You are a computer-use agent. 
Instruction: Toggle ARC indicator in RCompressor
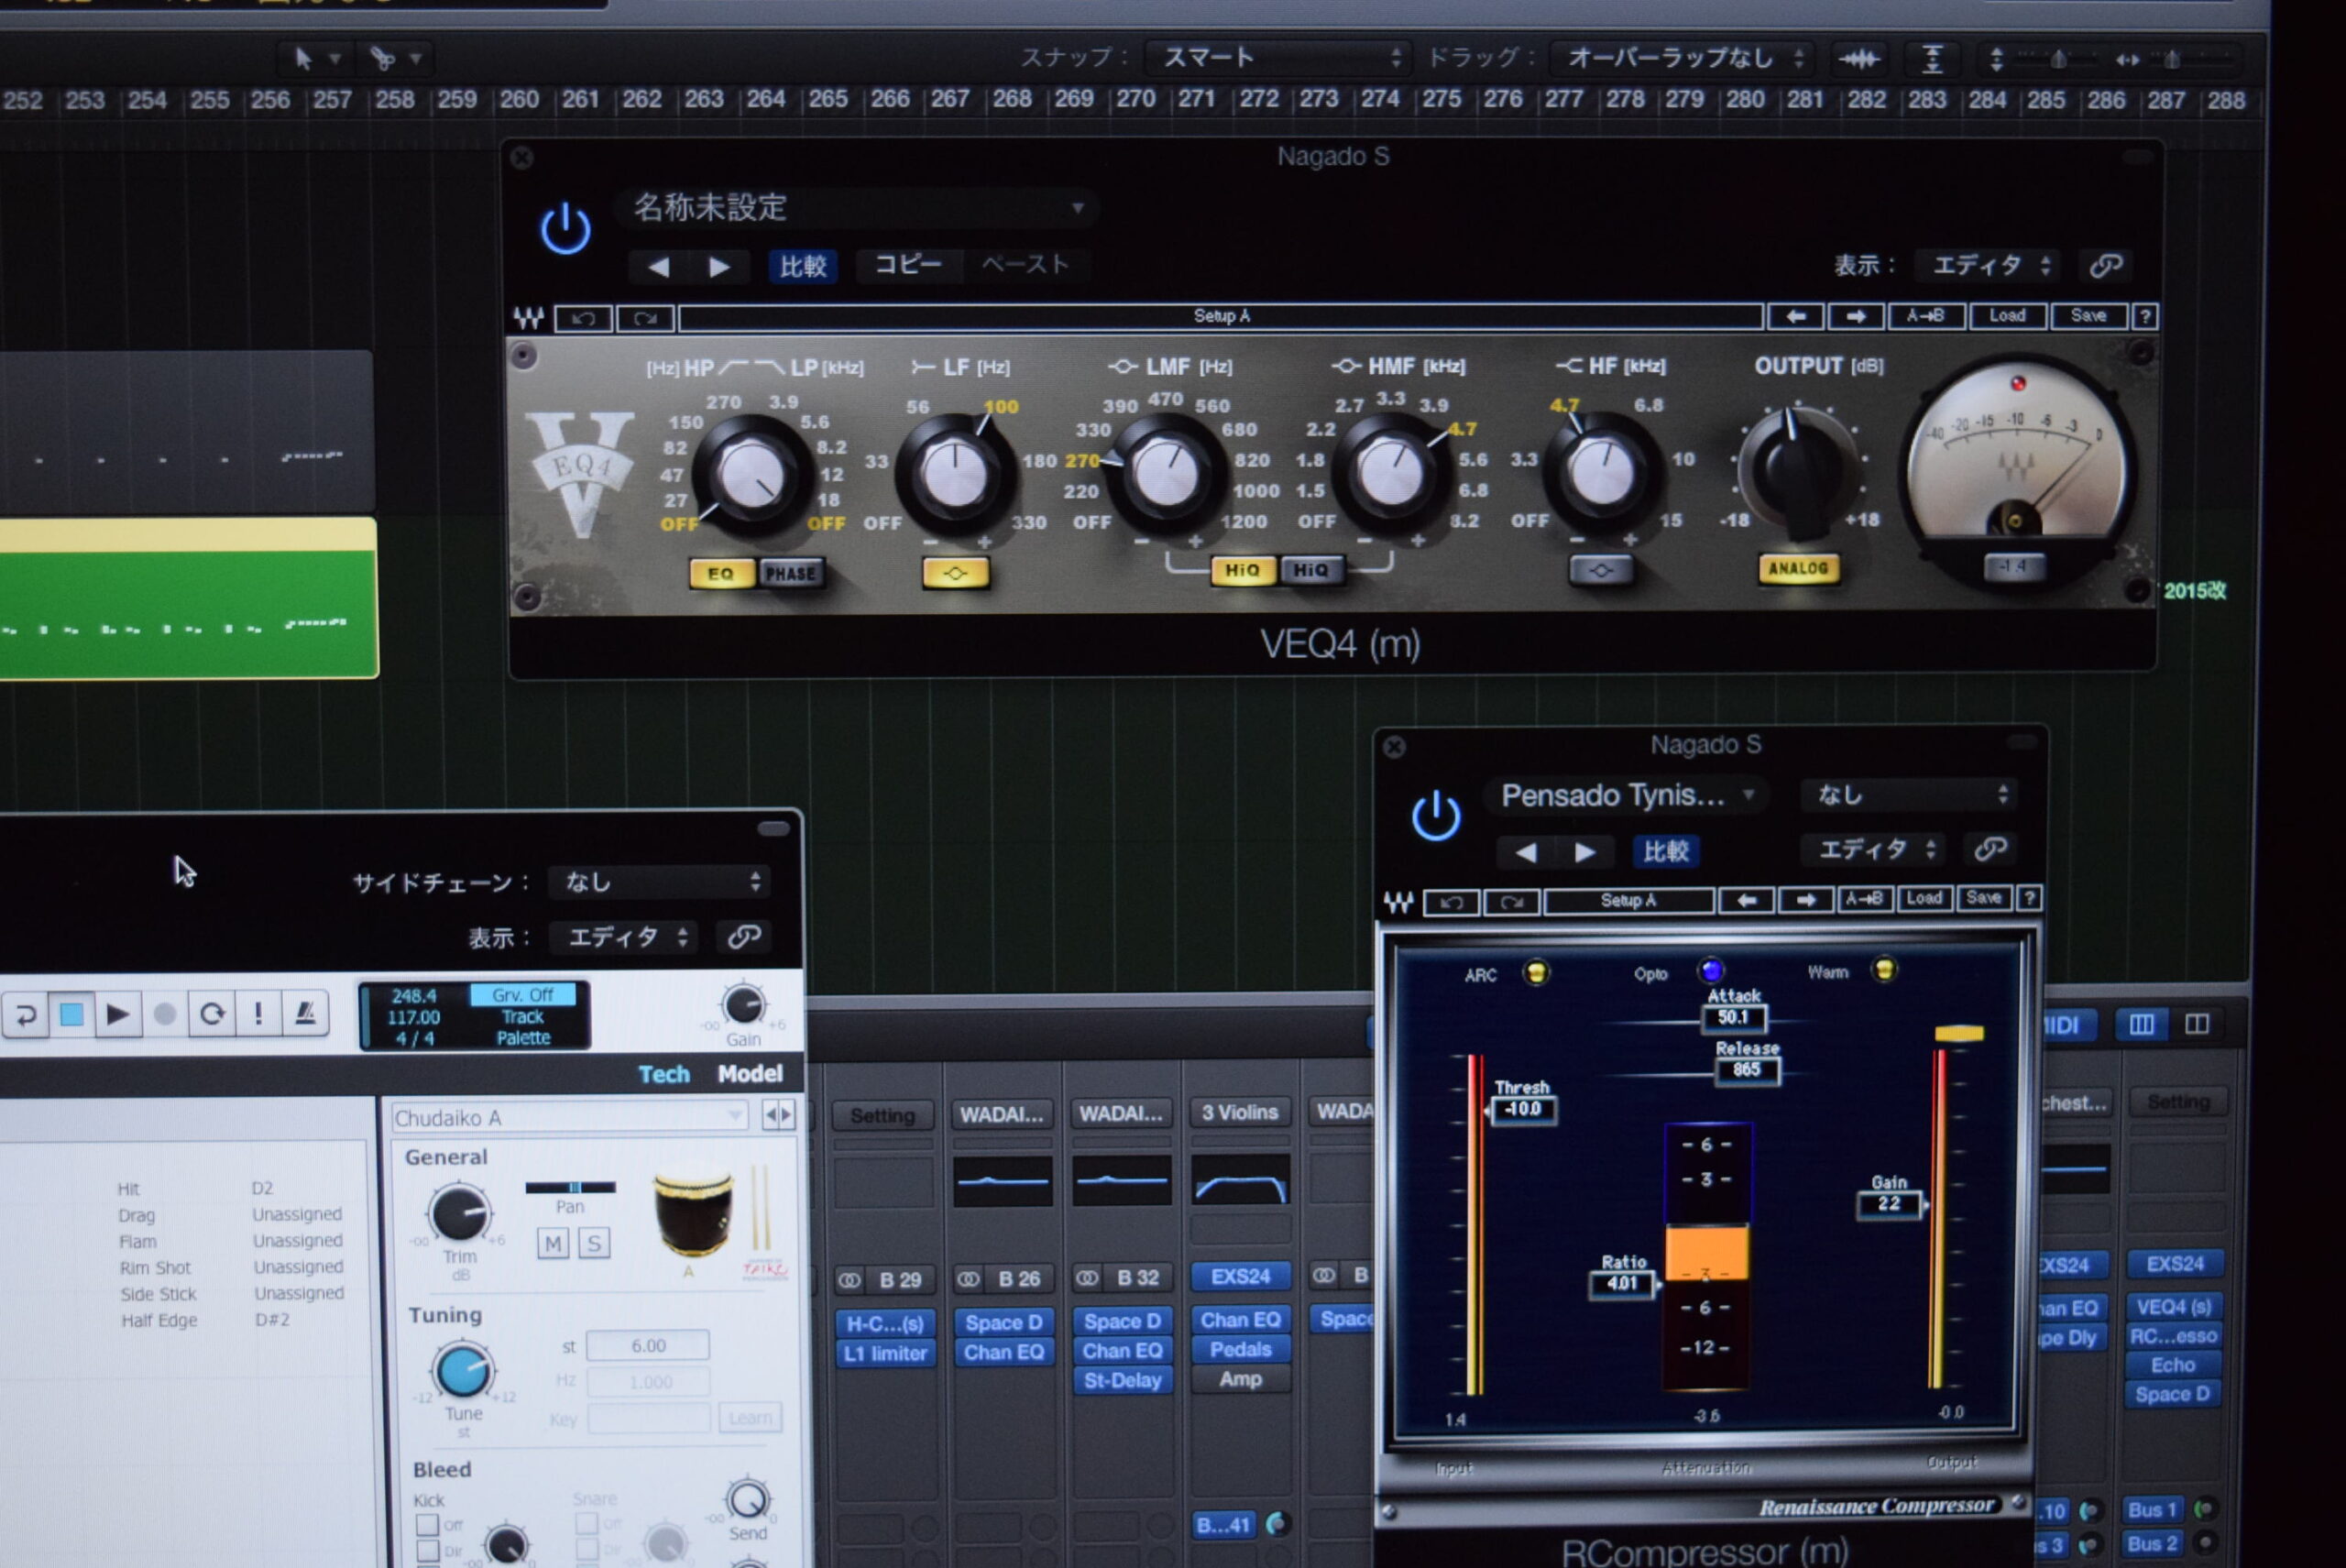point(1536,972)
